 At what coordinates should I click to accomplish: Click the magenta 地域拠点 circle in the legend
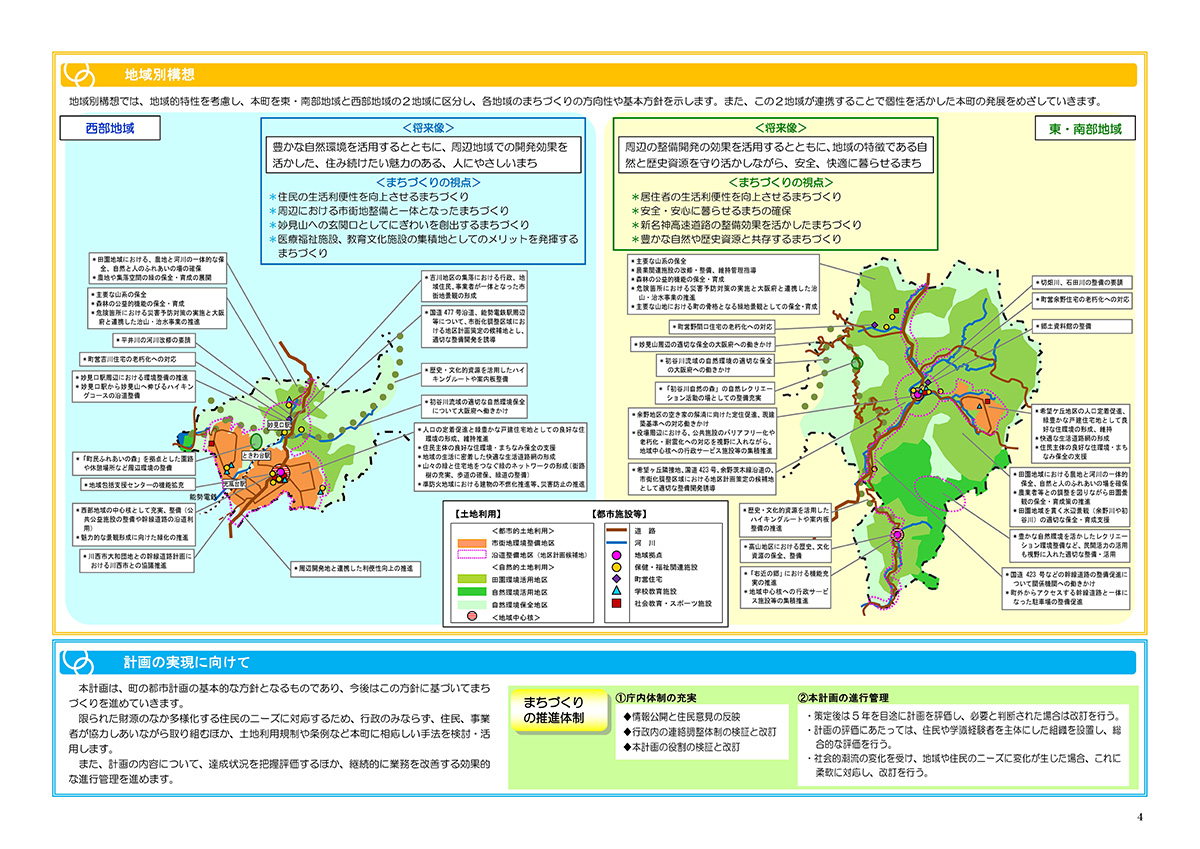tap(617, 554)
